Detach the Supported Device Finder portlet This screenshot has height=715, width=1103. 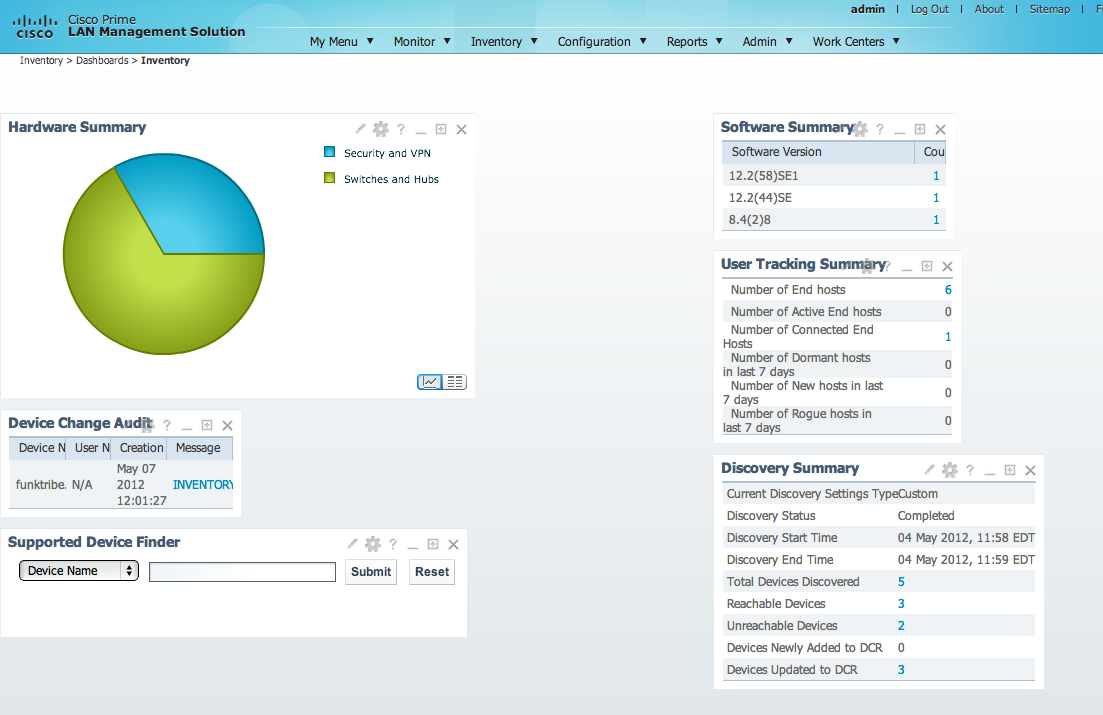coord(433,544)
